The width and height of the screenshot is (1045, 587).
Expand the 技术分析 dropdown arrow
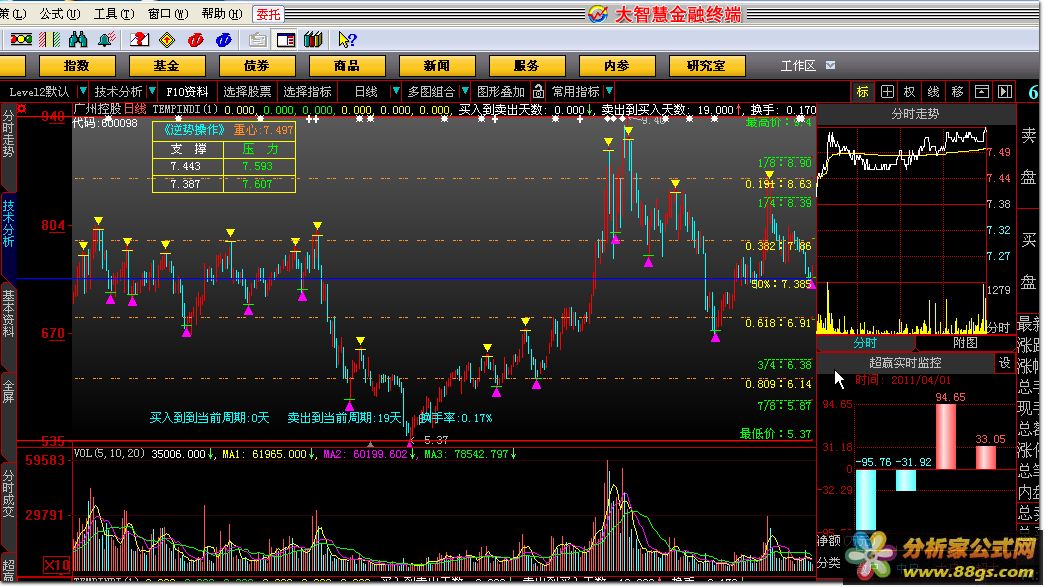(152, 91)
